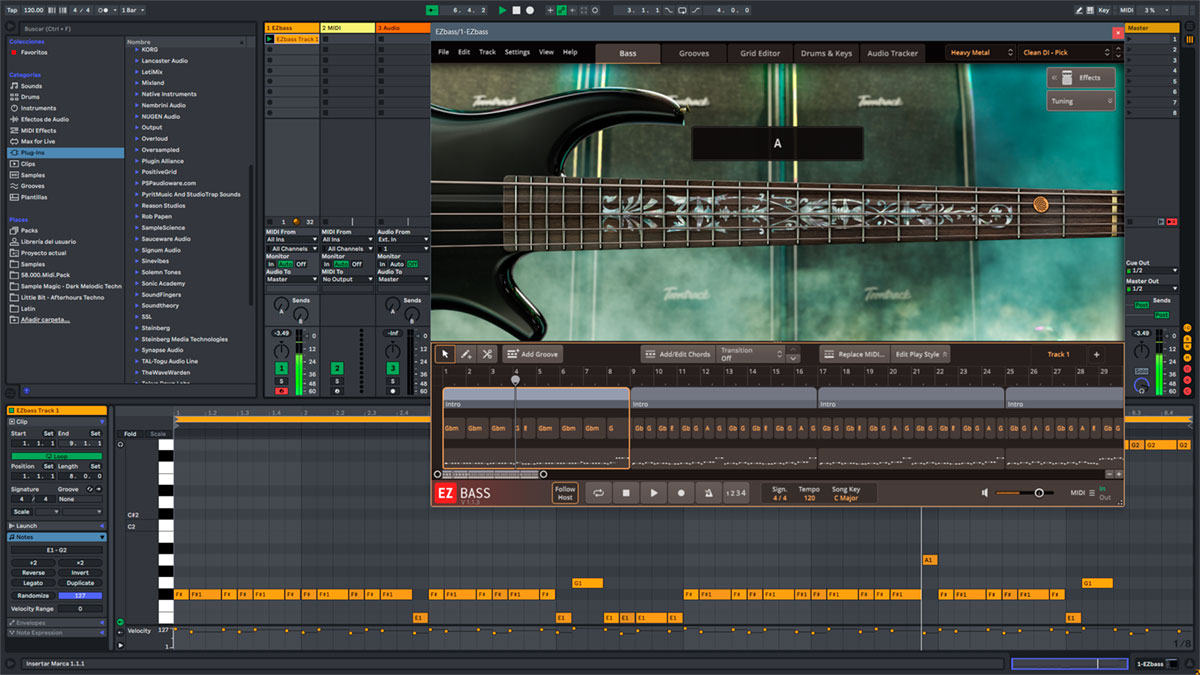This screenshot has width=1200, height=675.
Task: Switch to the Grooves tab
Action: pyautogui.click(x=694, y=53)
